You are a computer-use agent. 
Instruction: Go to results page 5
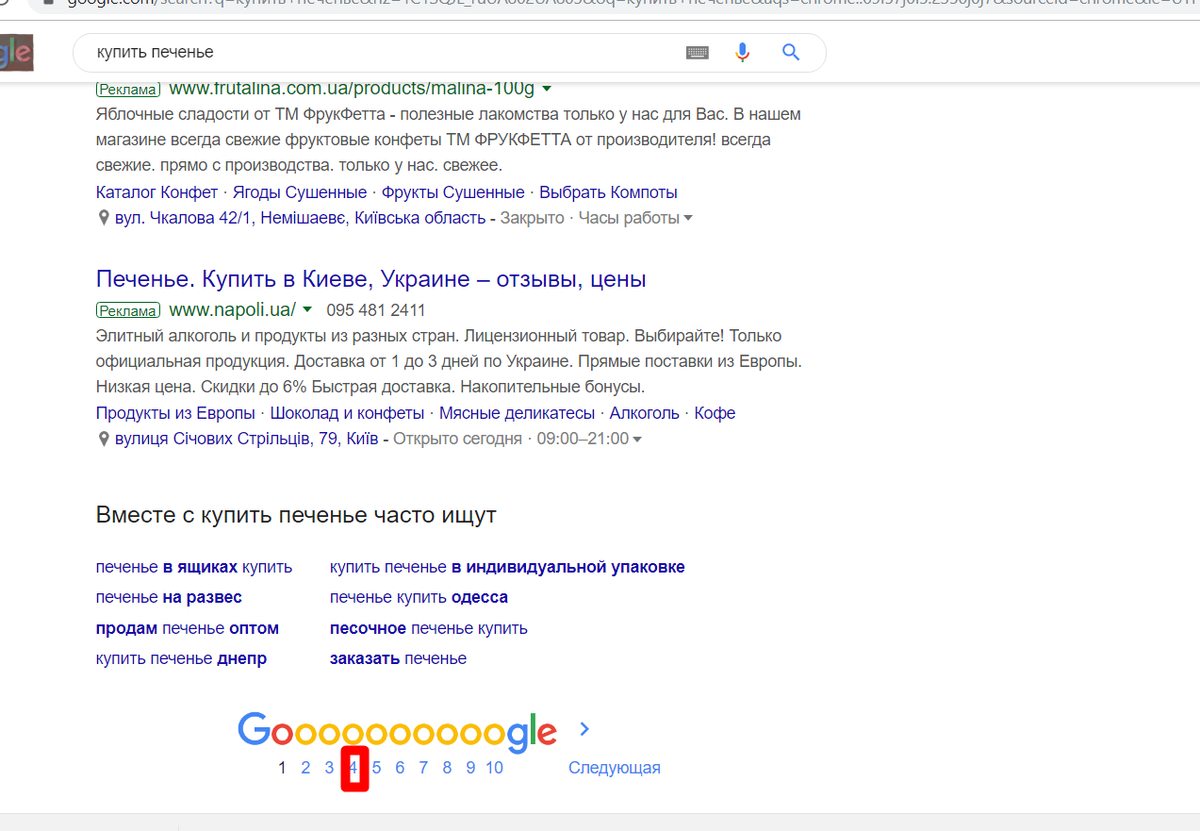coord(377,768)
